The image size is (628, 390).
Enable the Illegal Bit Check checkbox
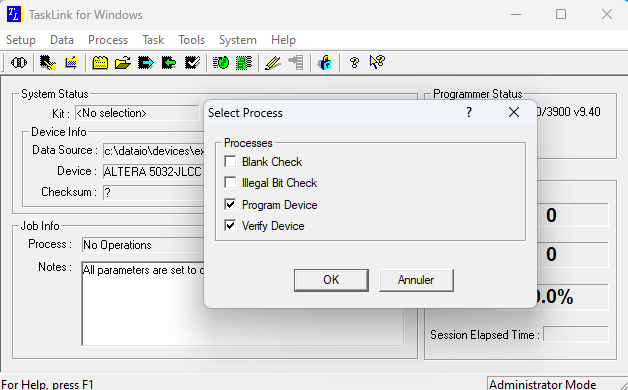pyautogui.click(x=230, y=183)
